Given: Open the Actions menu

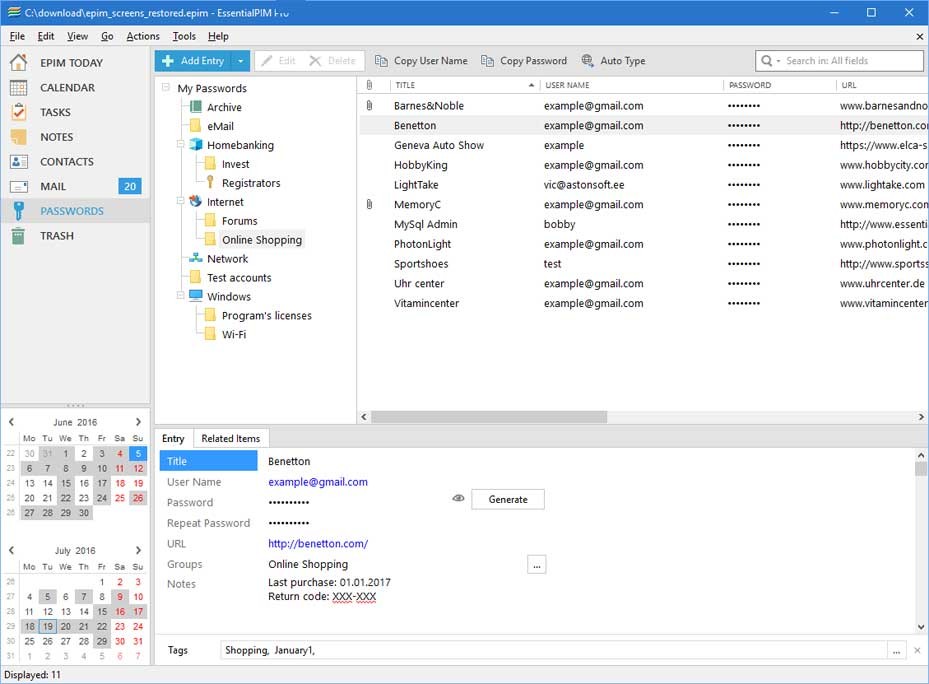Looking at the screenshot, I should click(x=143, y=36).
